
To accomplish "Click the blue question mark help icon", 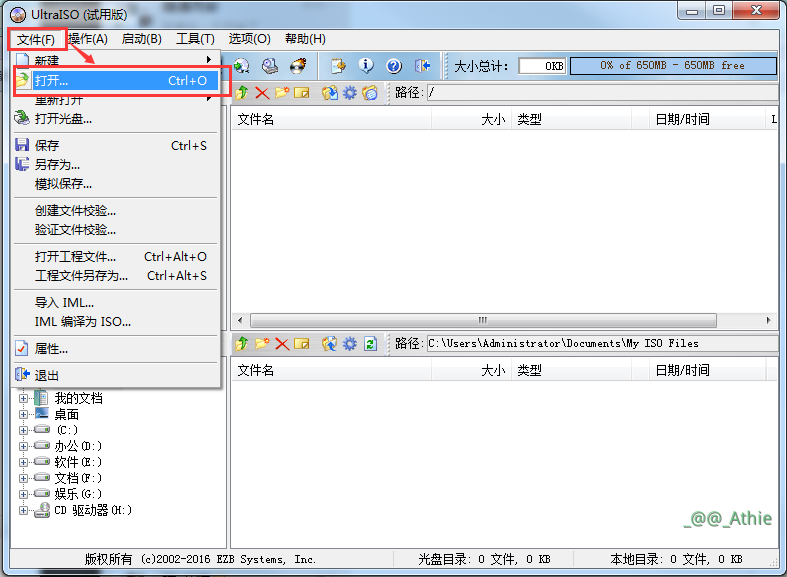I will coord(394,66).
